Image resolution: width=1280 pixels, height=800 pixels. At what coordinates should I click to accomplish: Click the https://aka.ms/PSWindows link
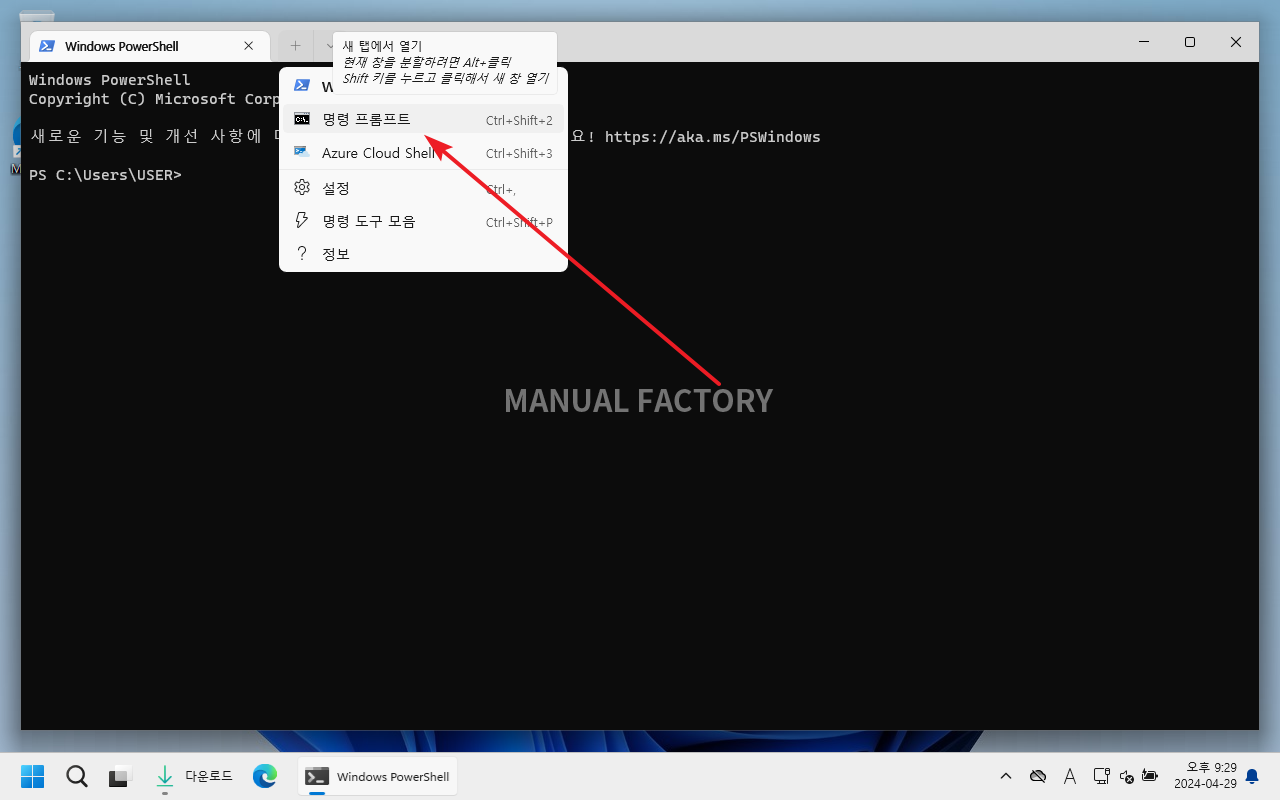coord(712,137)
